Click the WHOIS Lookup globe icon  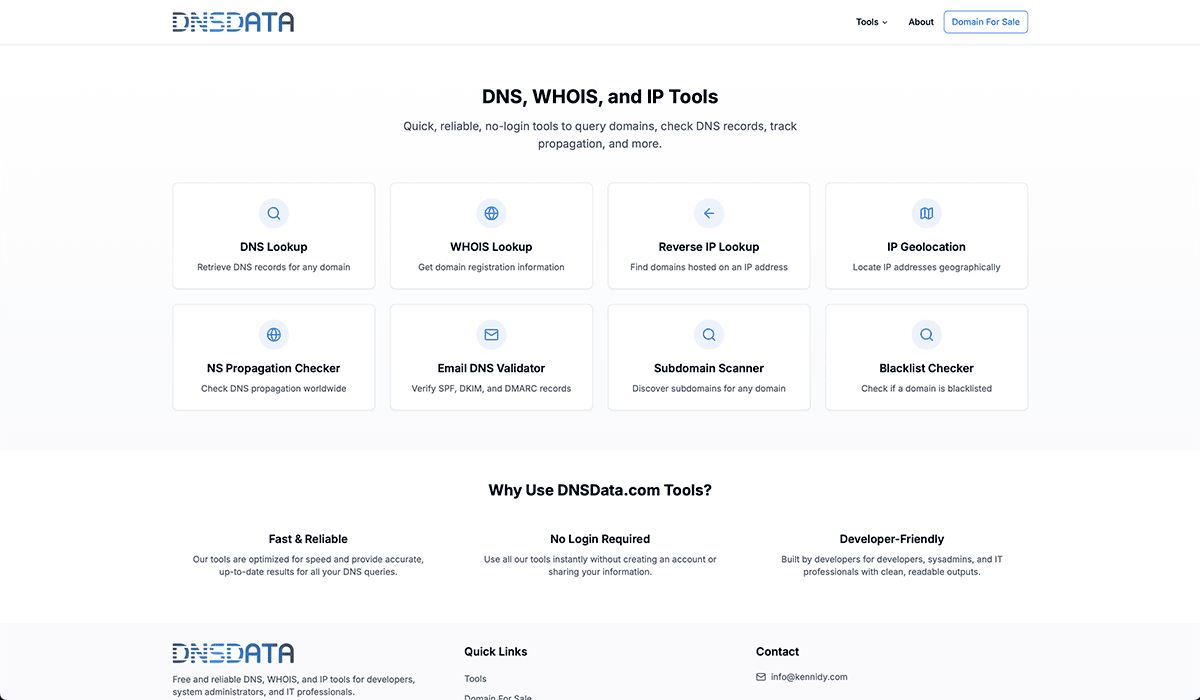coord(491,213)
